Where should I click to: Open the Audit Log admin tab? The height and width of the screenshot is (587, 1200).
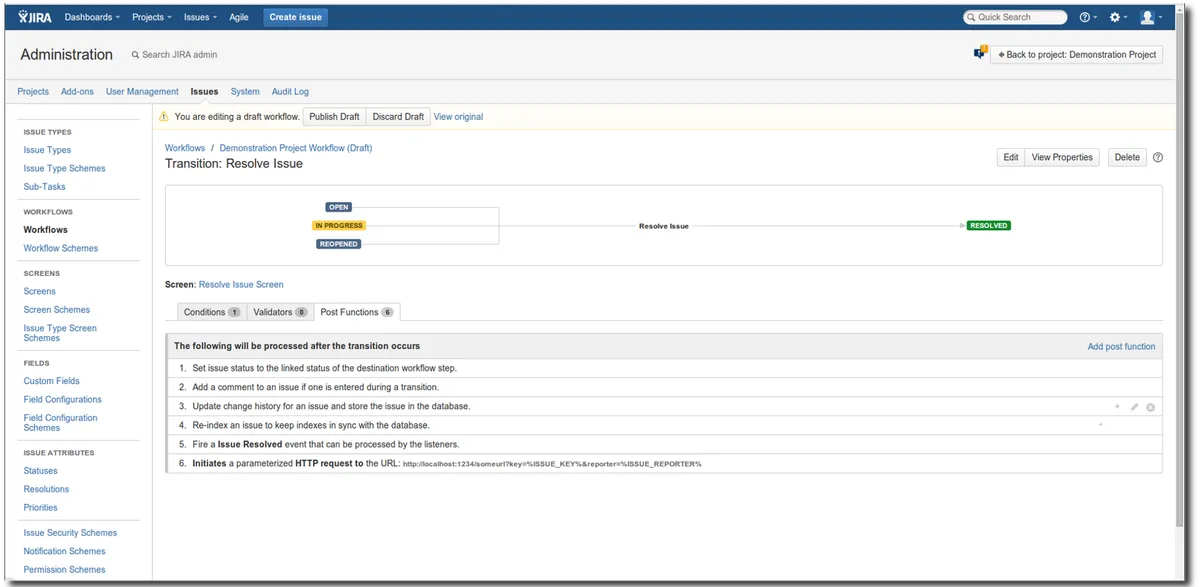pos(290,91)
